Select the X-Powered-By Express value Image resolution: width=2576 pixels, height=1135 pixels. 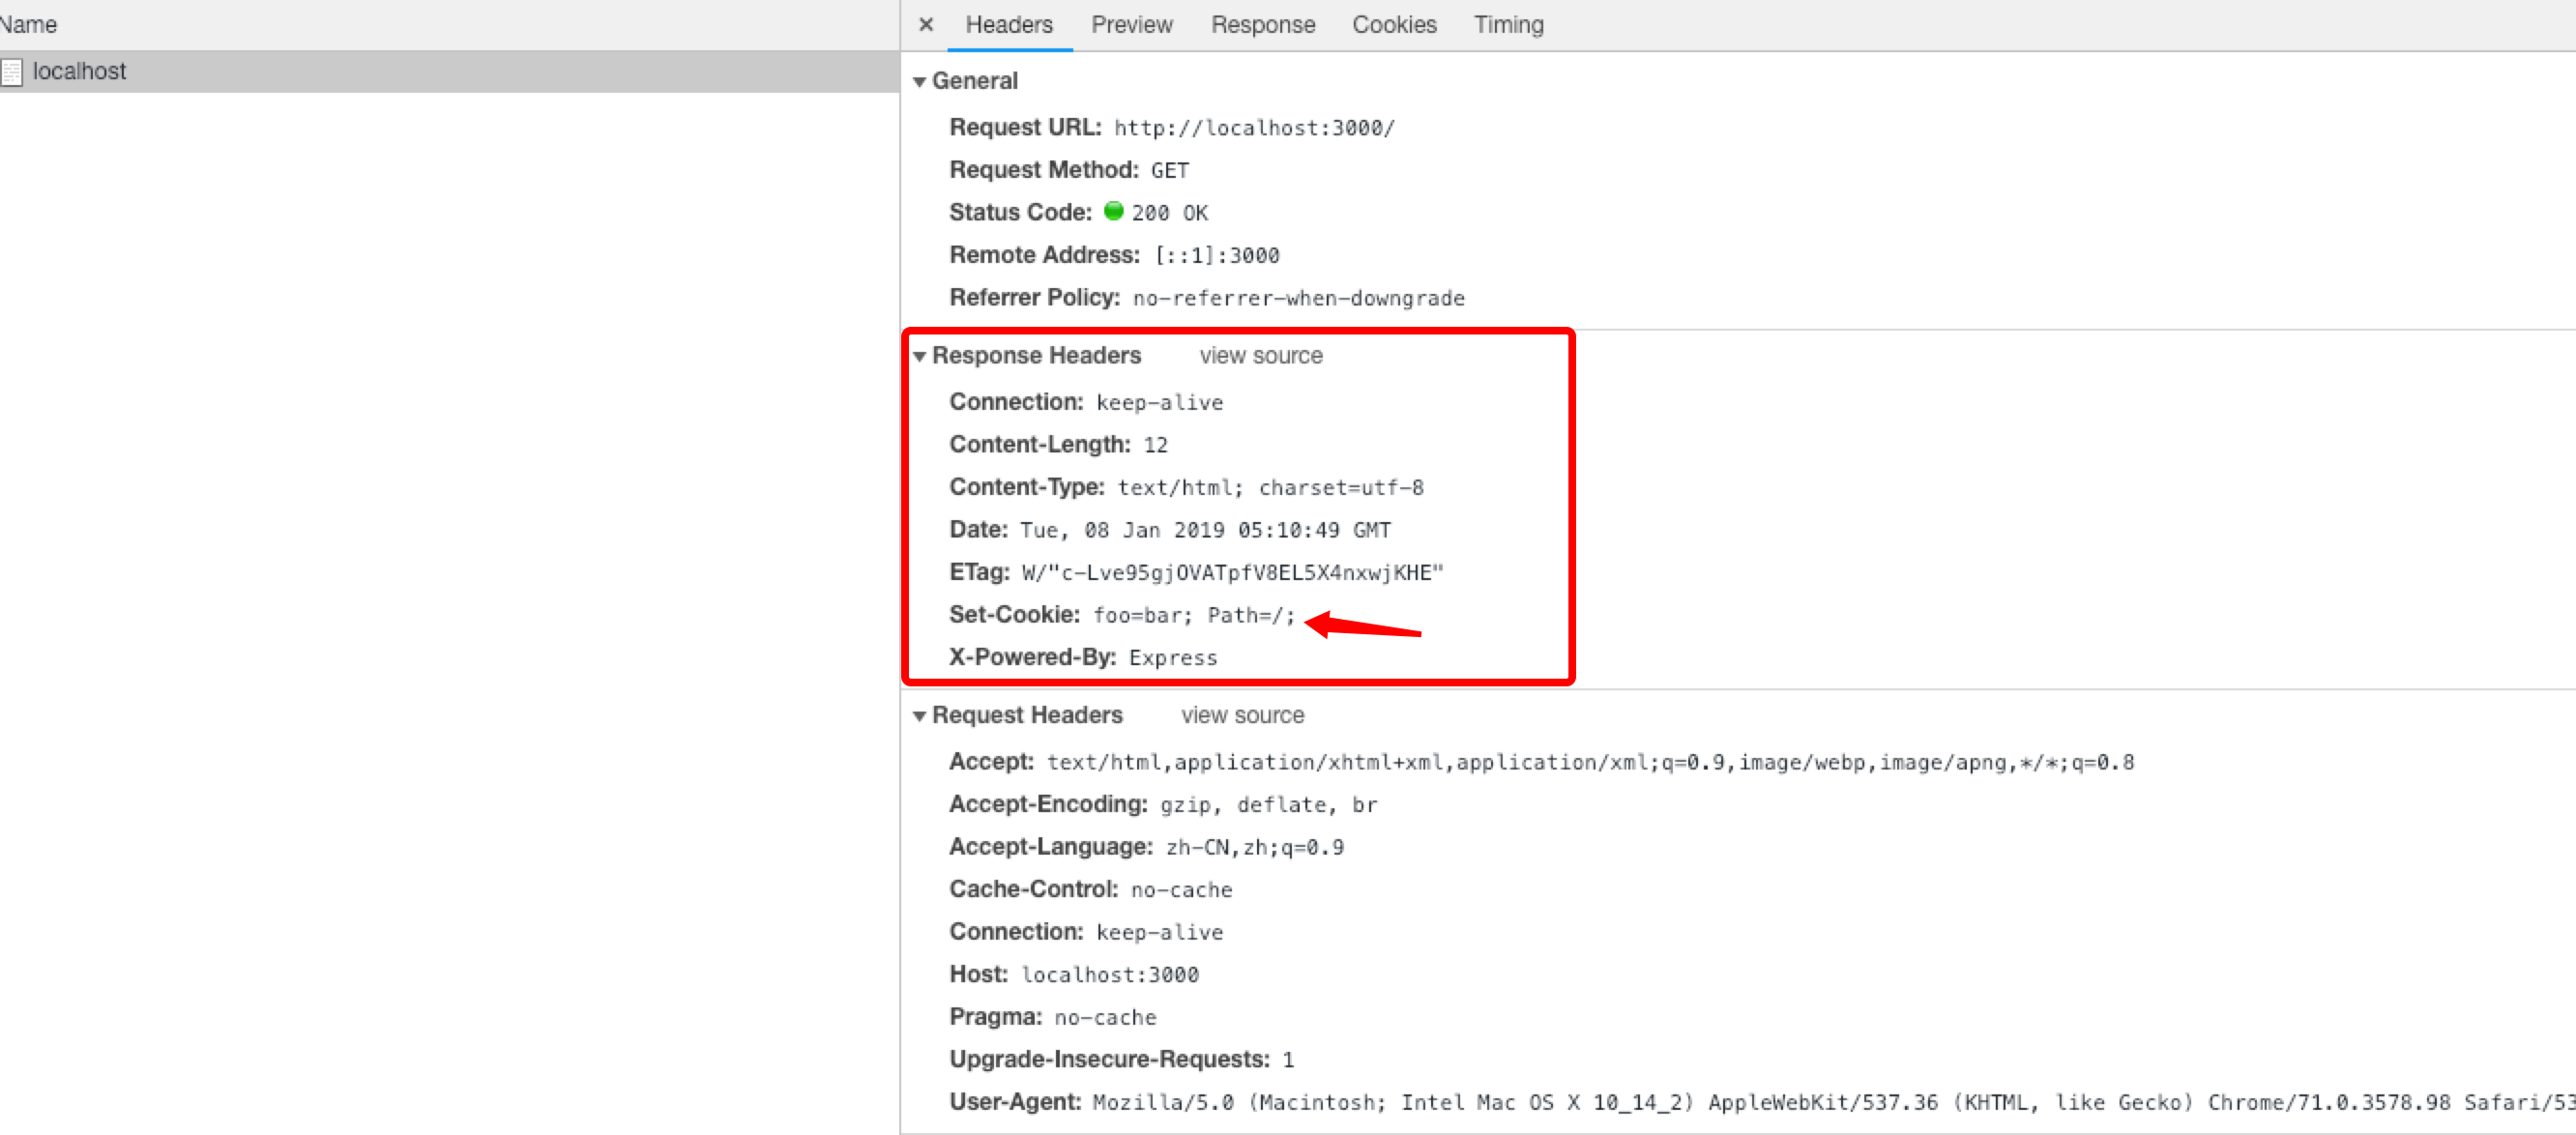click(x=1173, y=658)
